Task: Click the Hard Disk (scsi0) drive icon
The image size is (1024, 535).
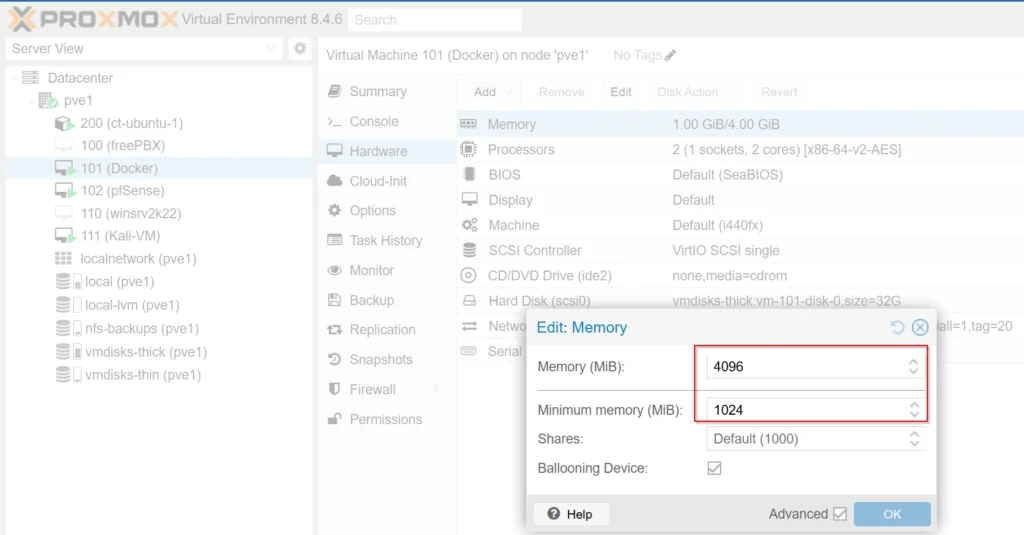Action: tap(469, 300)
